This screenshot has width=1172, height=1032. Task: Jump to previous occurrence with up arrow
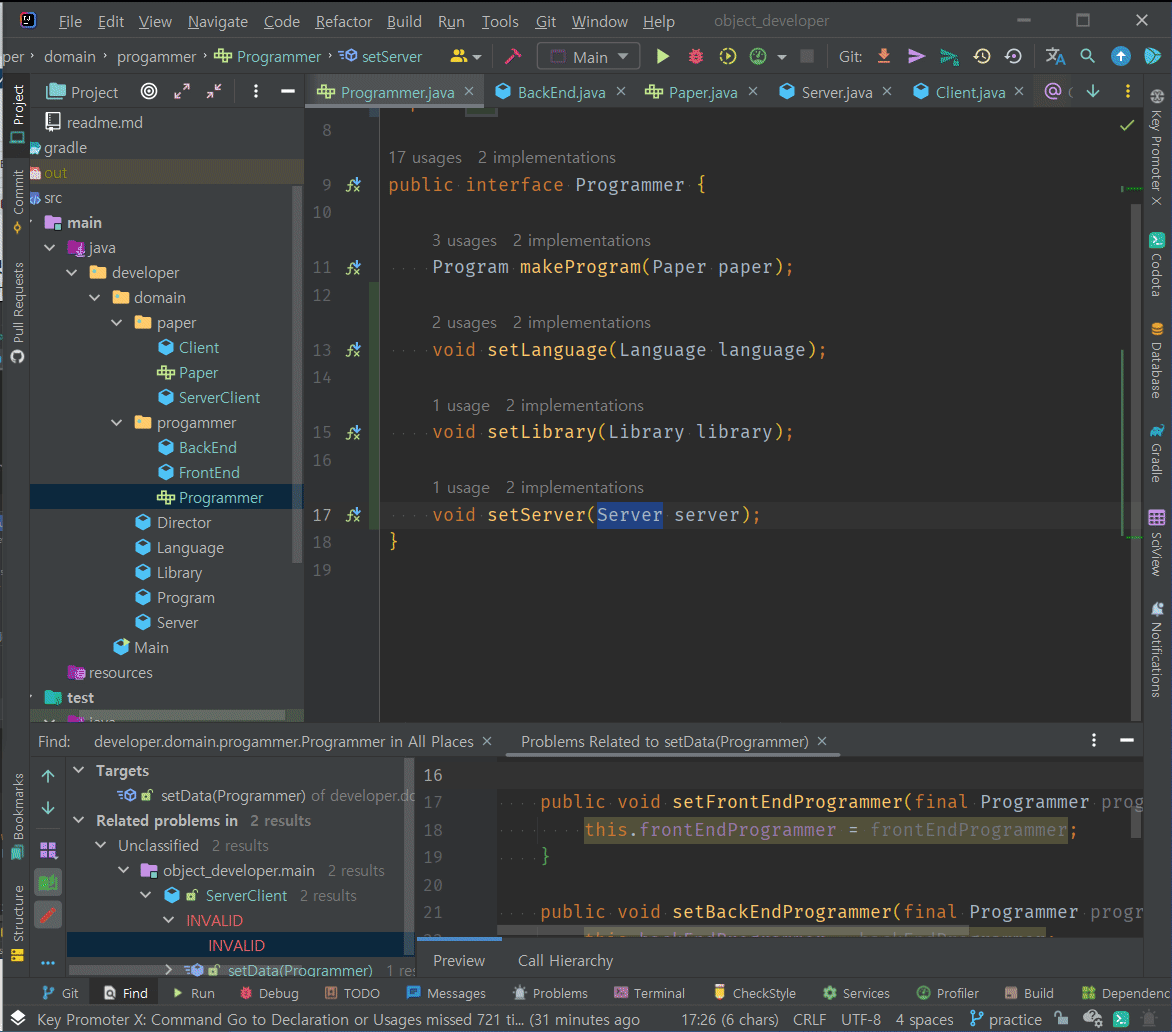[48, 776]
